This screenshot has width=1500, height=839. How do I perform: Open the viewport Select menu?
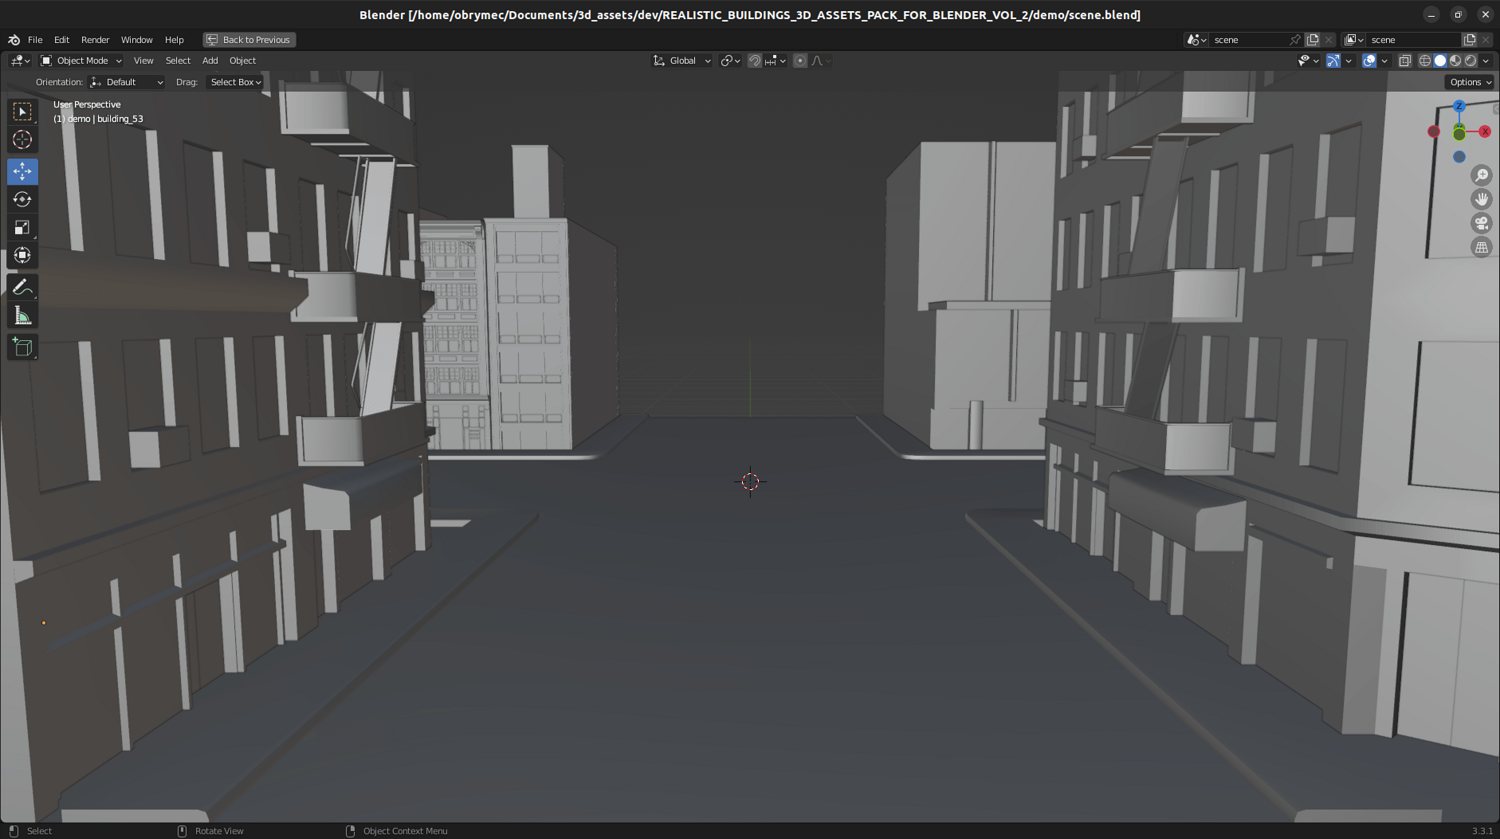coord(178,61)
